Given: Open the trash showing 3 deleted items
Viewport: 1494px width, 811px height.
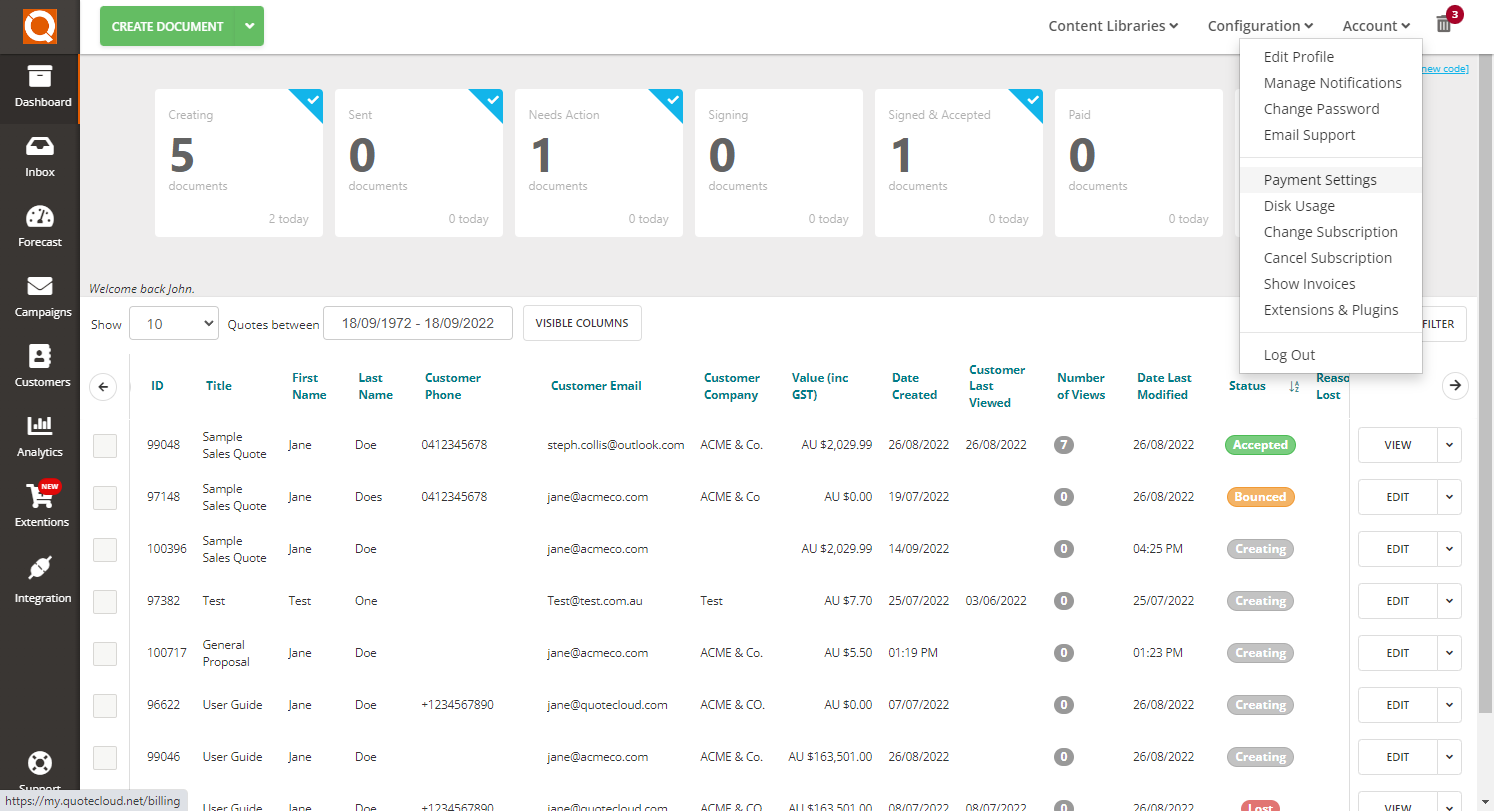Looking at the screenshot, I should 1443,22.
